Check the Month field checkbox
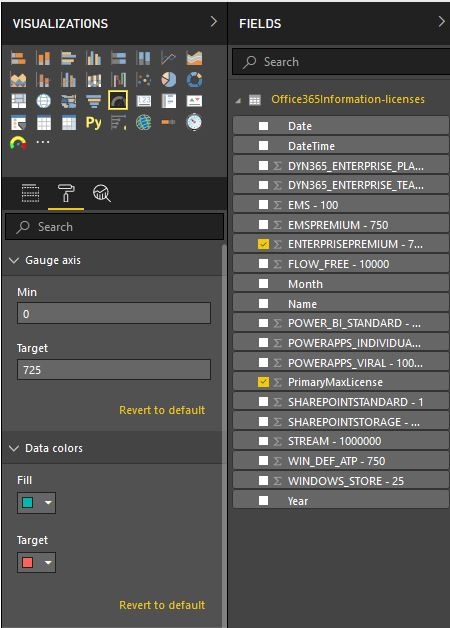This screenshot has height=628, width=450. pos(263,284)
